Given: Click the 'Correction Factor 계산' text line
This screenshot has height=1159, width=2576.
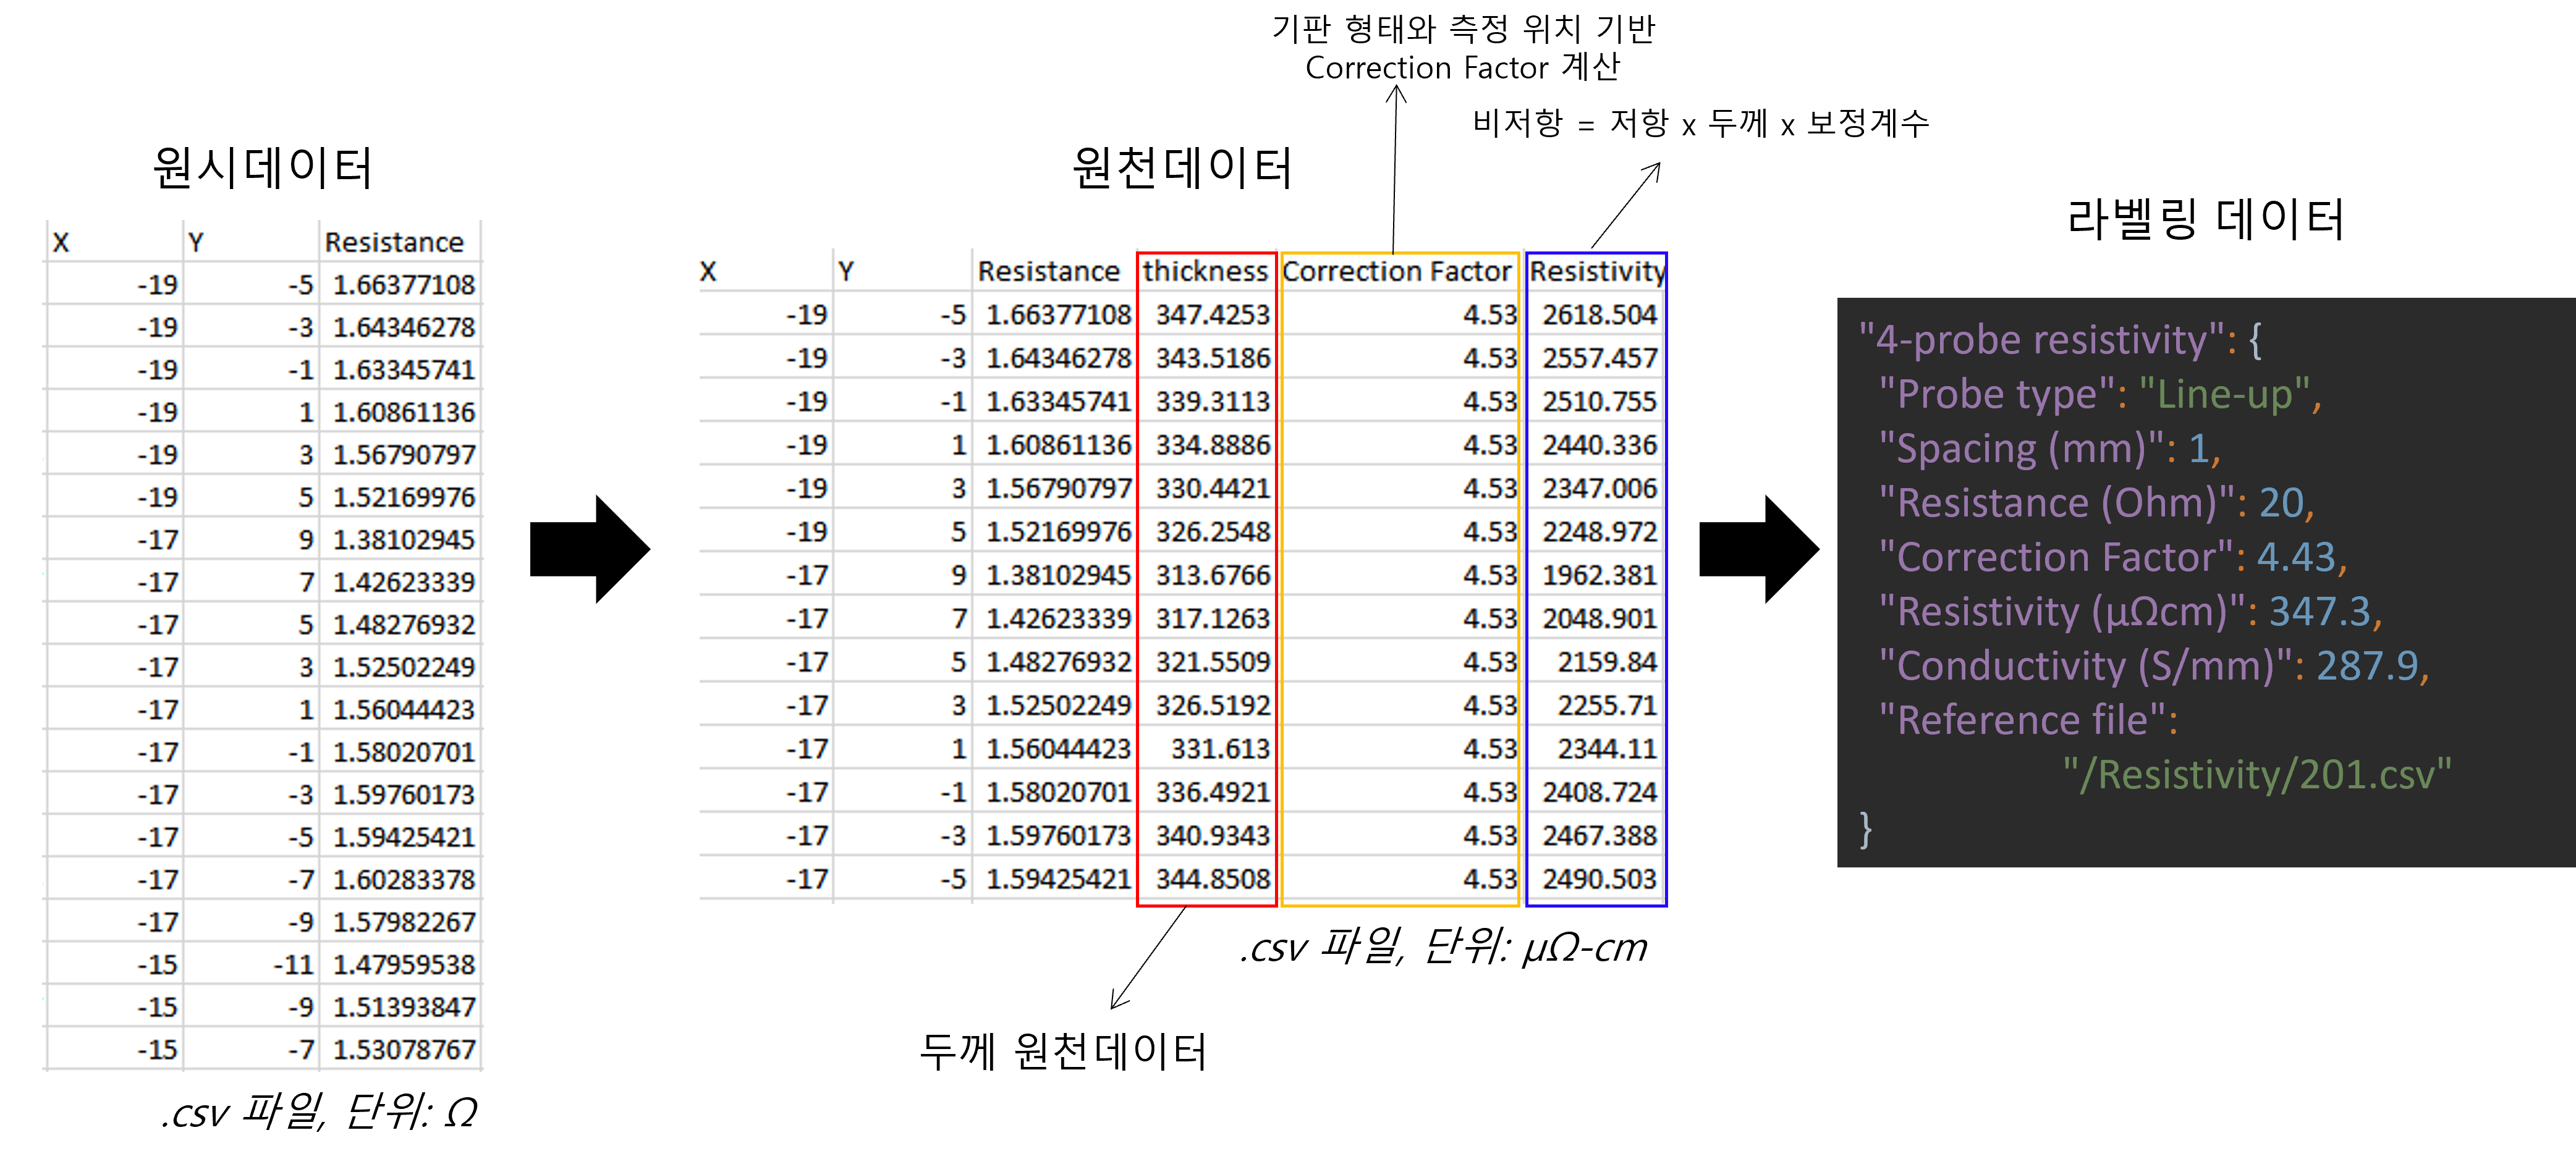Looking at the screenshot, I should click(x=1463, y=67).
